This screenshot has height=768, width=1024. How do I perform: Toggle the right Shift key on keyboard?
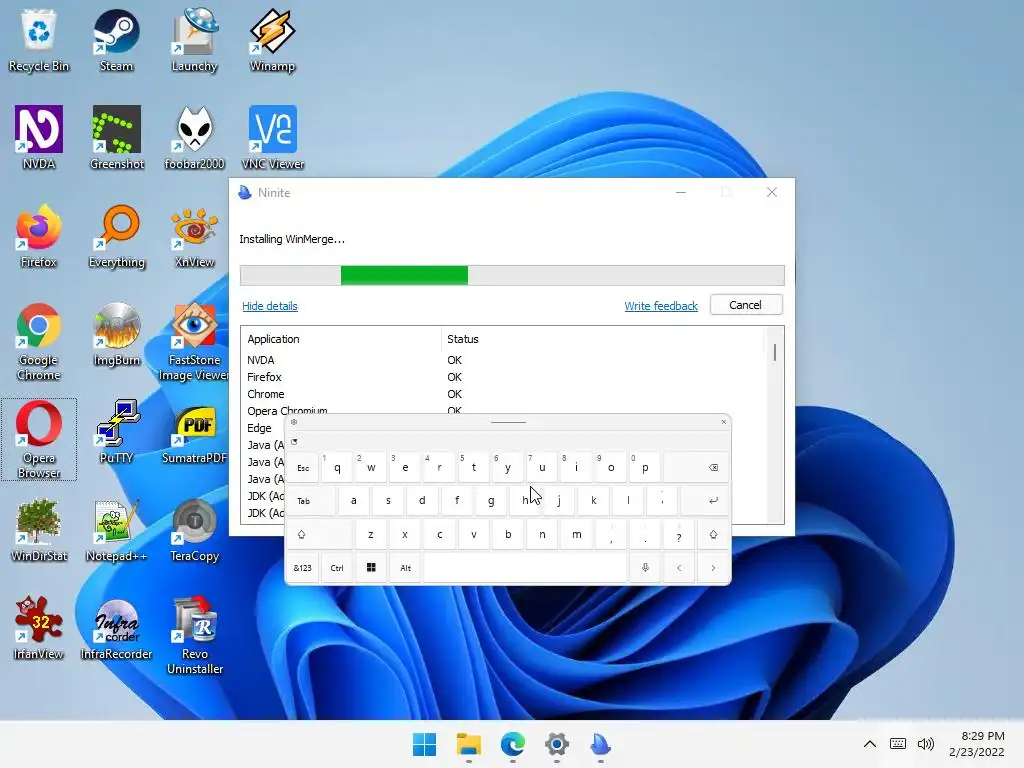pyautogui.click(x=713, y=534)
